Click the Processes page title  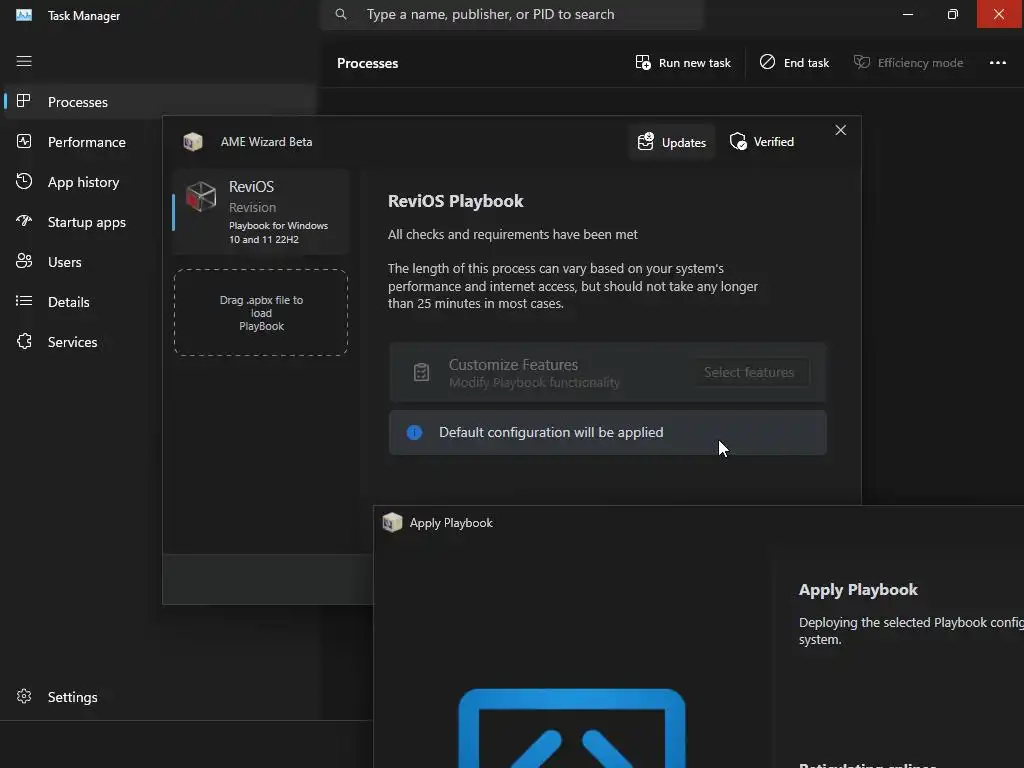pos(367,63)
